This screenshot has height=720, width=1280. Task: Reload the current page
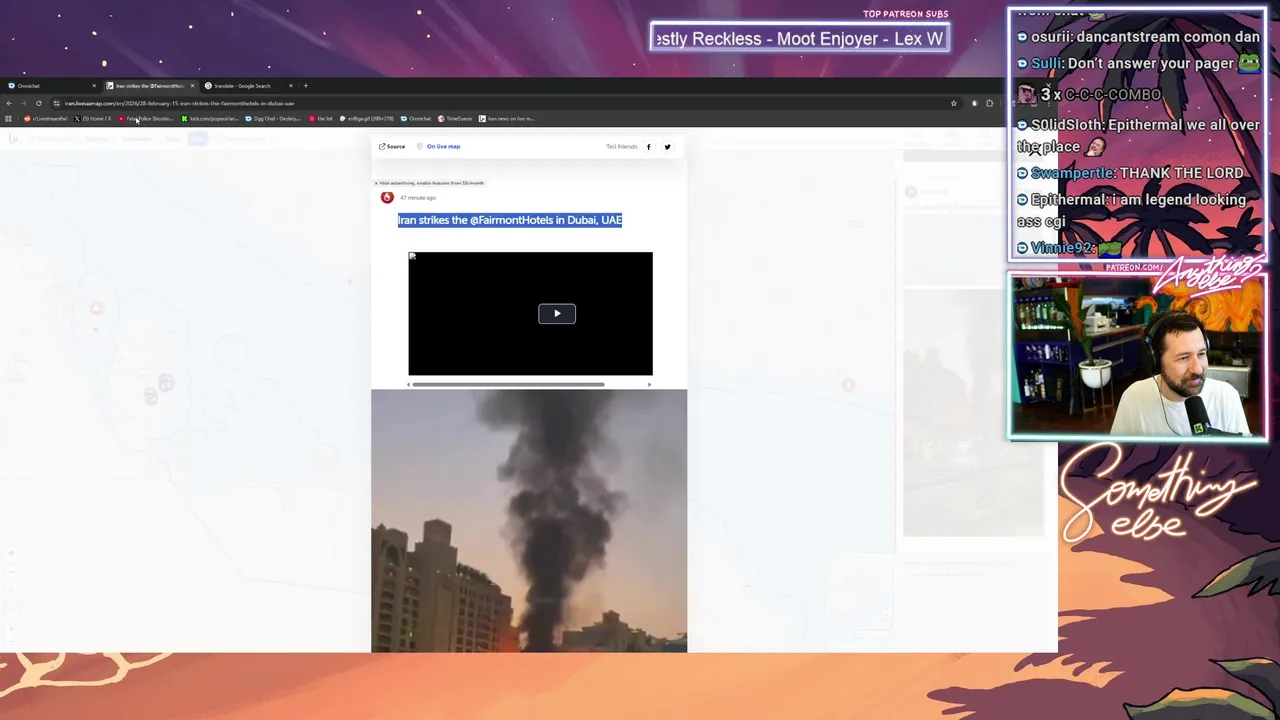(x=39, y=103)
